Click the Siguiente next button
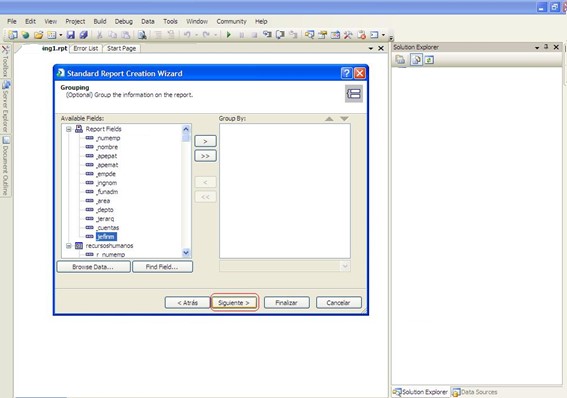This screenshot has height=398, width=567. click(x=234, y=303)
